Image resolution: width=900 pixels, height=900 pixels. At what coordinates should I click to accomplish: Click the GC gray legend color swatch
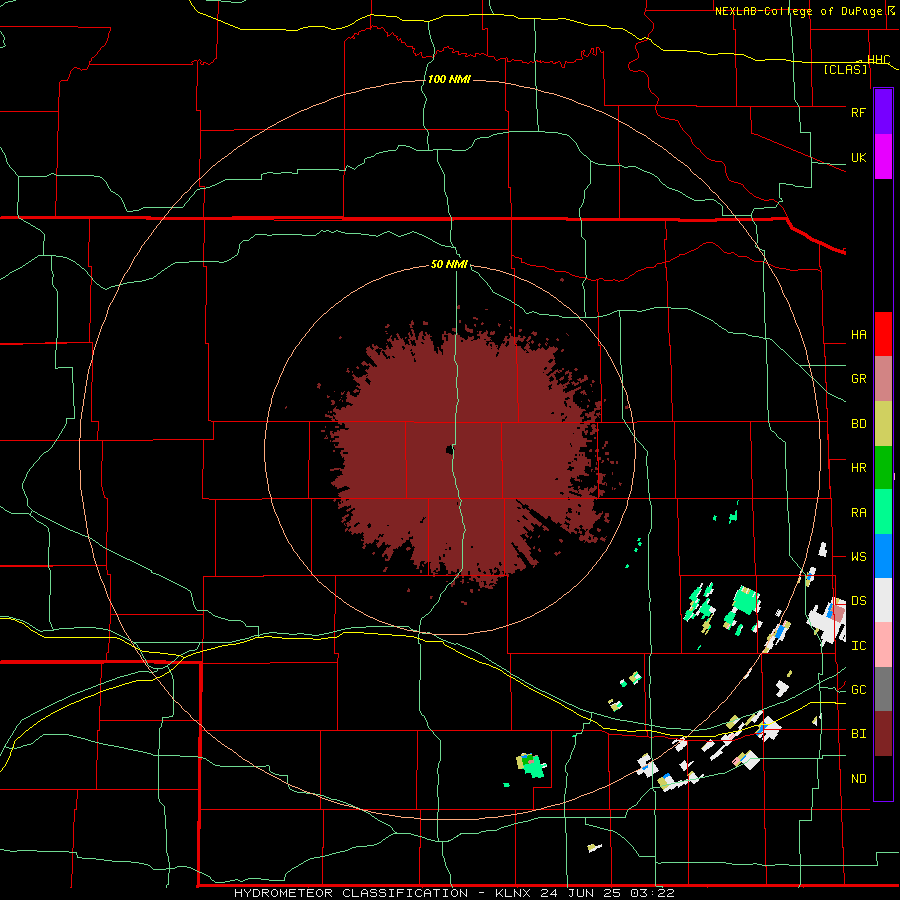click(x=883, y=689)
